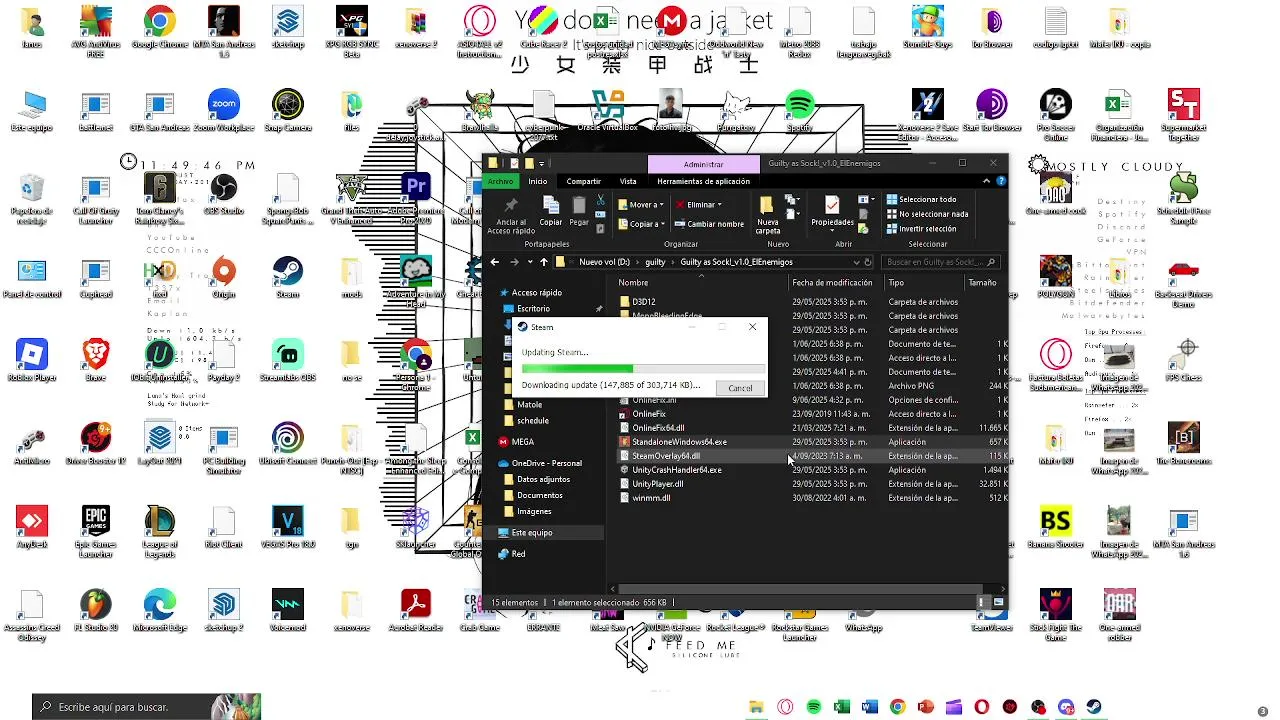
Task: Click the Steam update progress bar
Action: (643, 369)
